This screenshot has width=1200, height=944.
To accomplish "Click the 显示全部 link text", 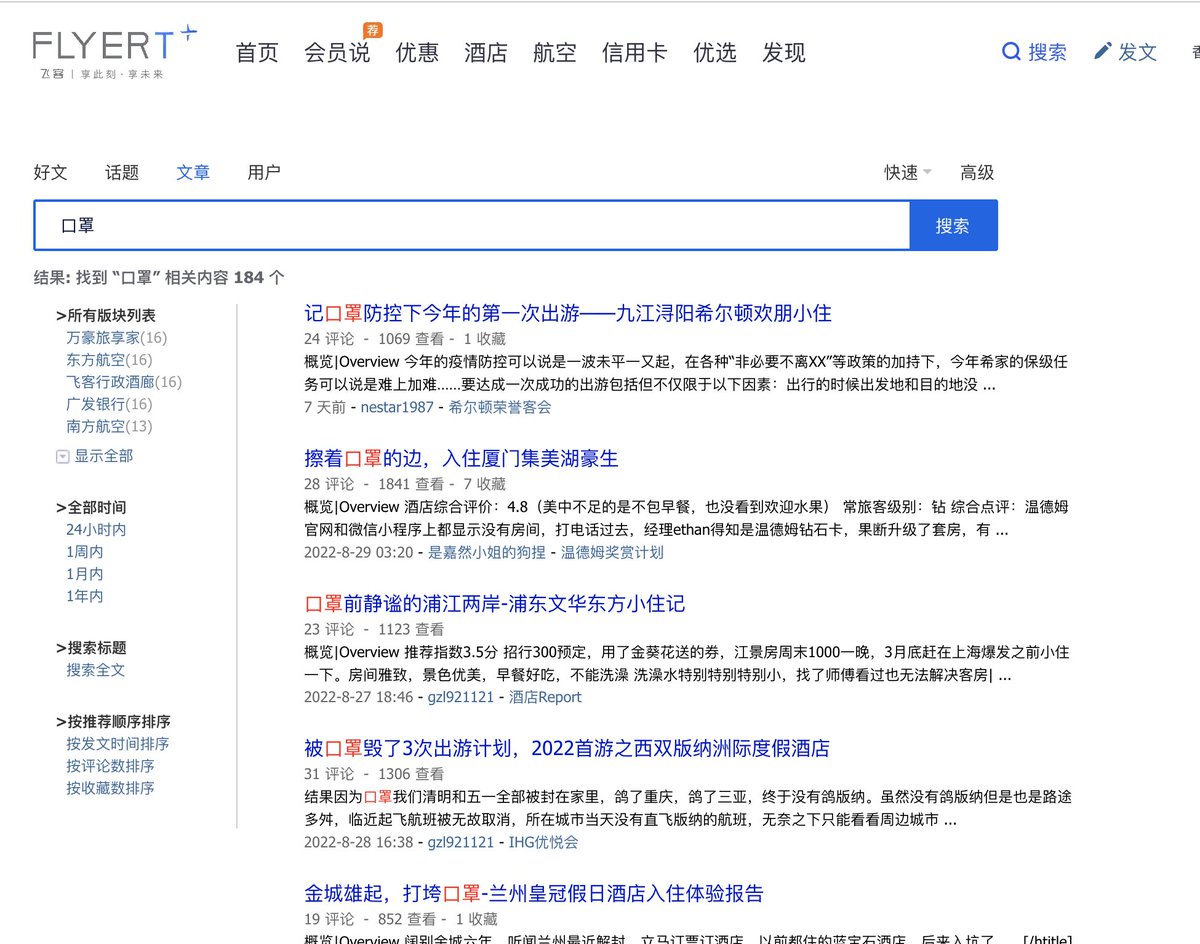I will tap(104, 456).
